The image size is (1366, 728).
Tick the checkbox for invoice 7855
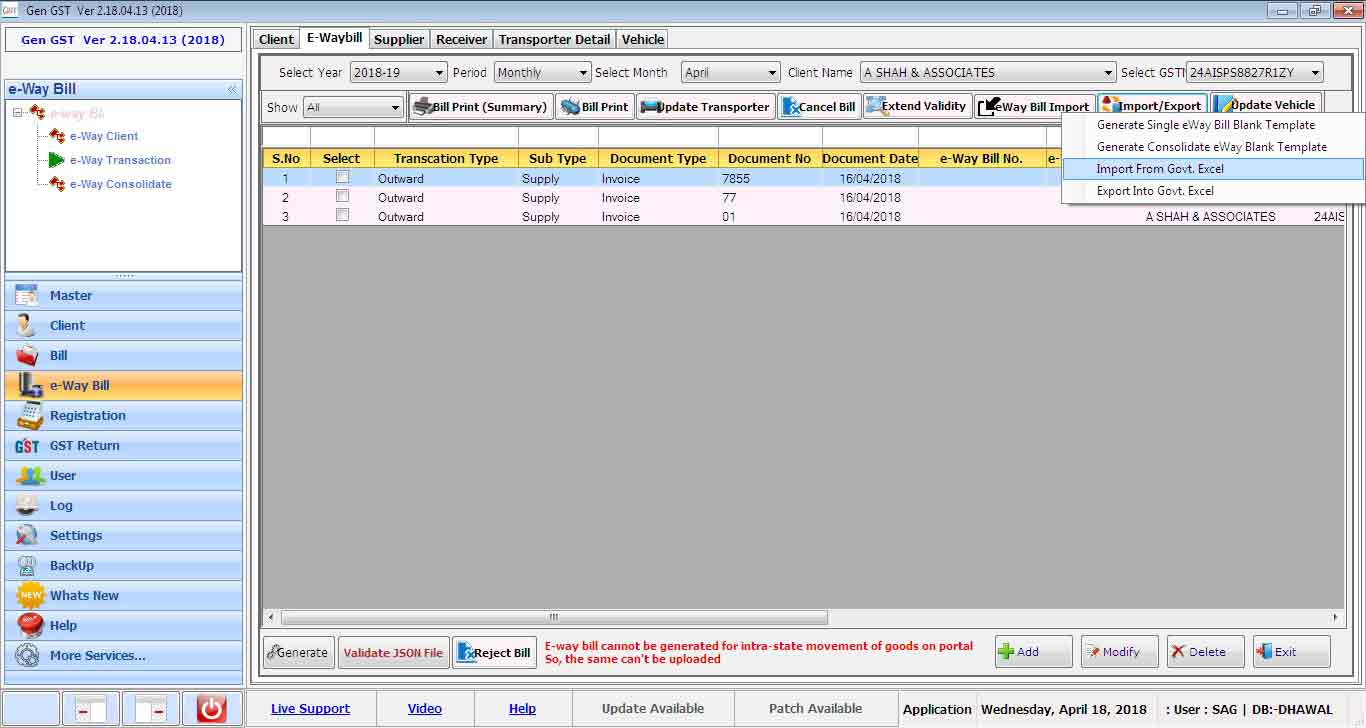(x=343, y=178)
